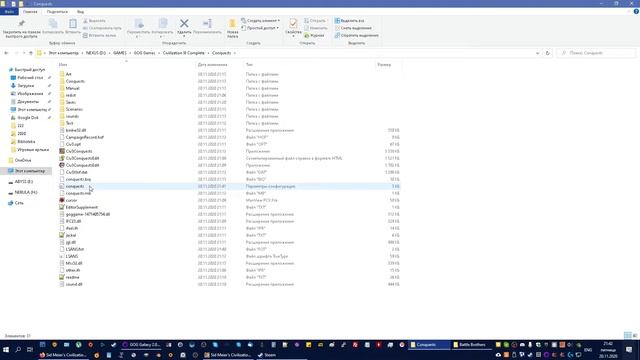This screenshot has height=360, width=640.
Task: Click the Вставить clipboard paste icon
Action: 73,24
